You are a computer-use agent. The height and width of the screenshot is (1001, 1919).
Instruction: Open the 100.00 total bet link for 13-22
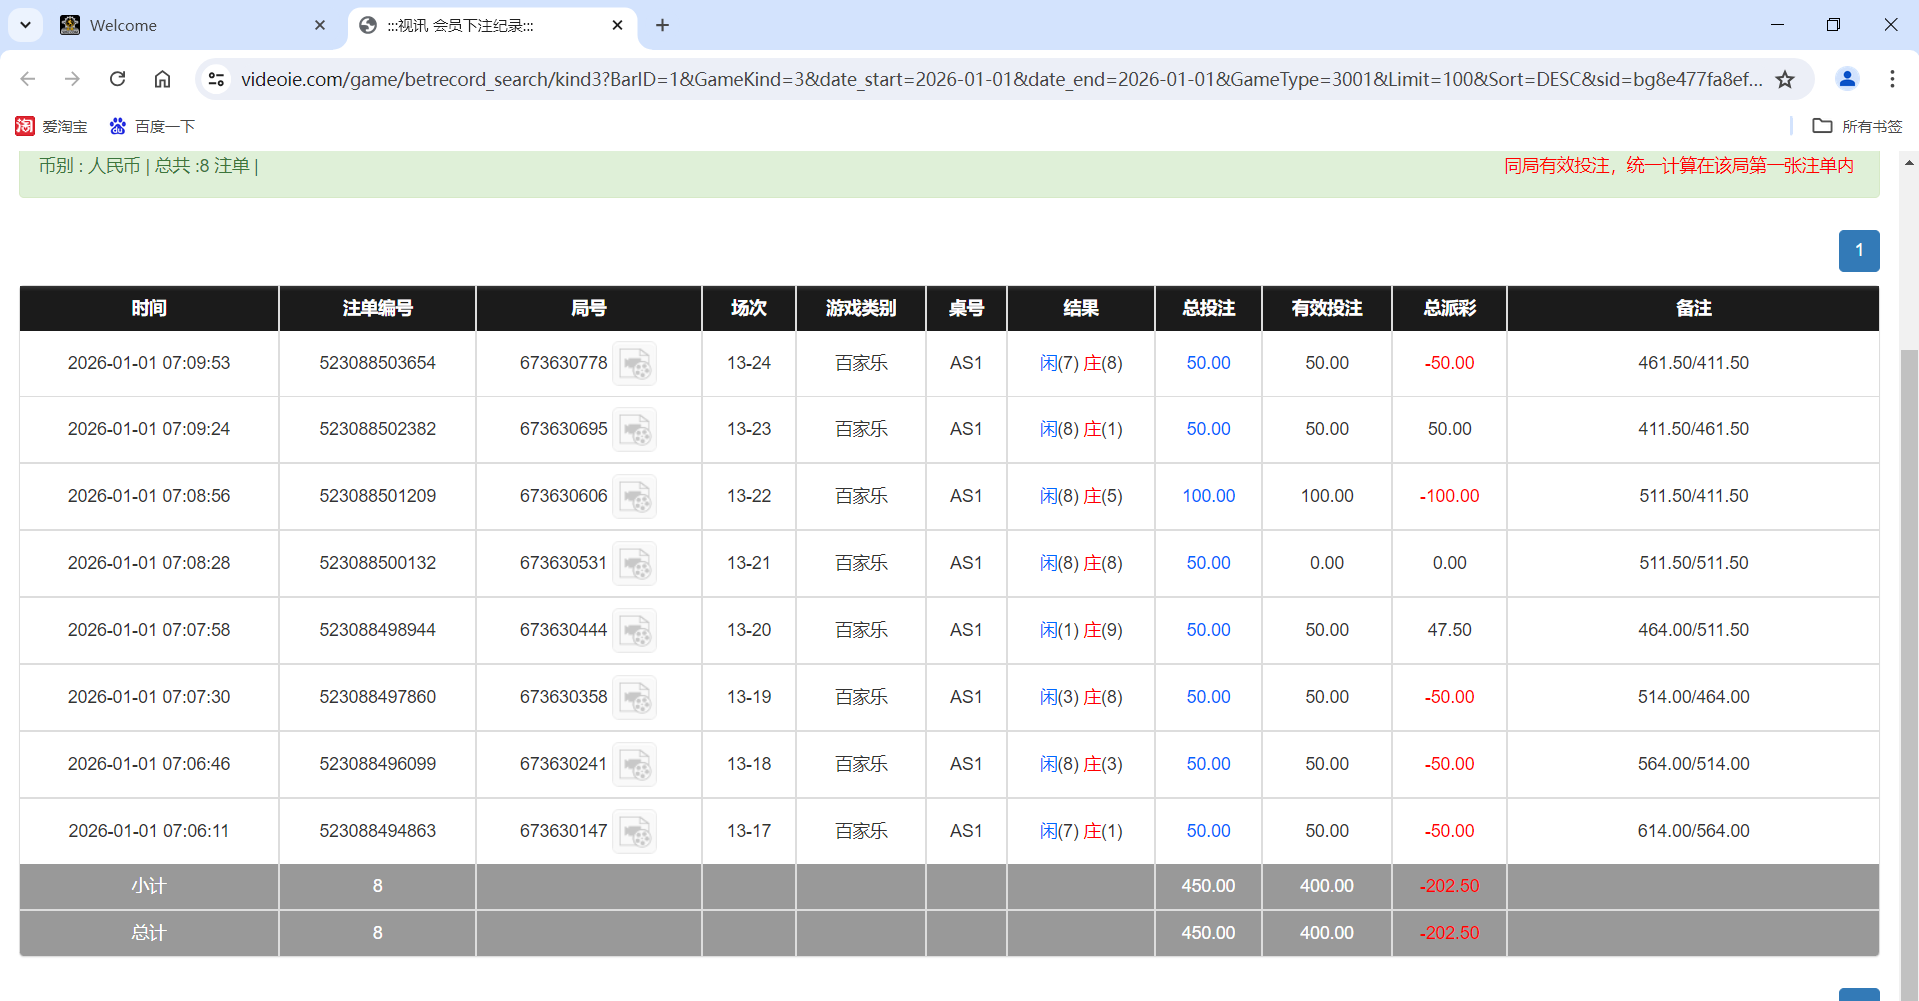click(x=1208, y=496)
